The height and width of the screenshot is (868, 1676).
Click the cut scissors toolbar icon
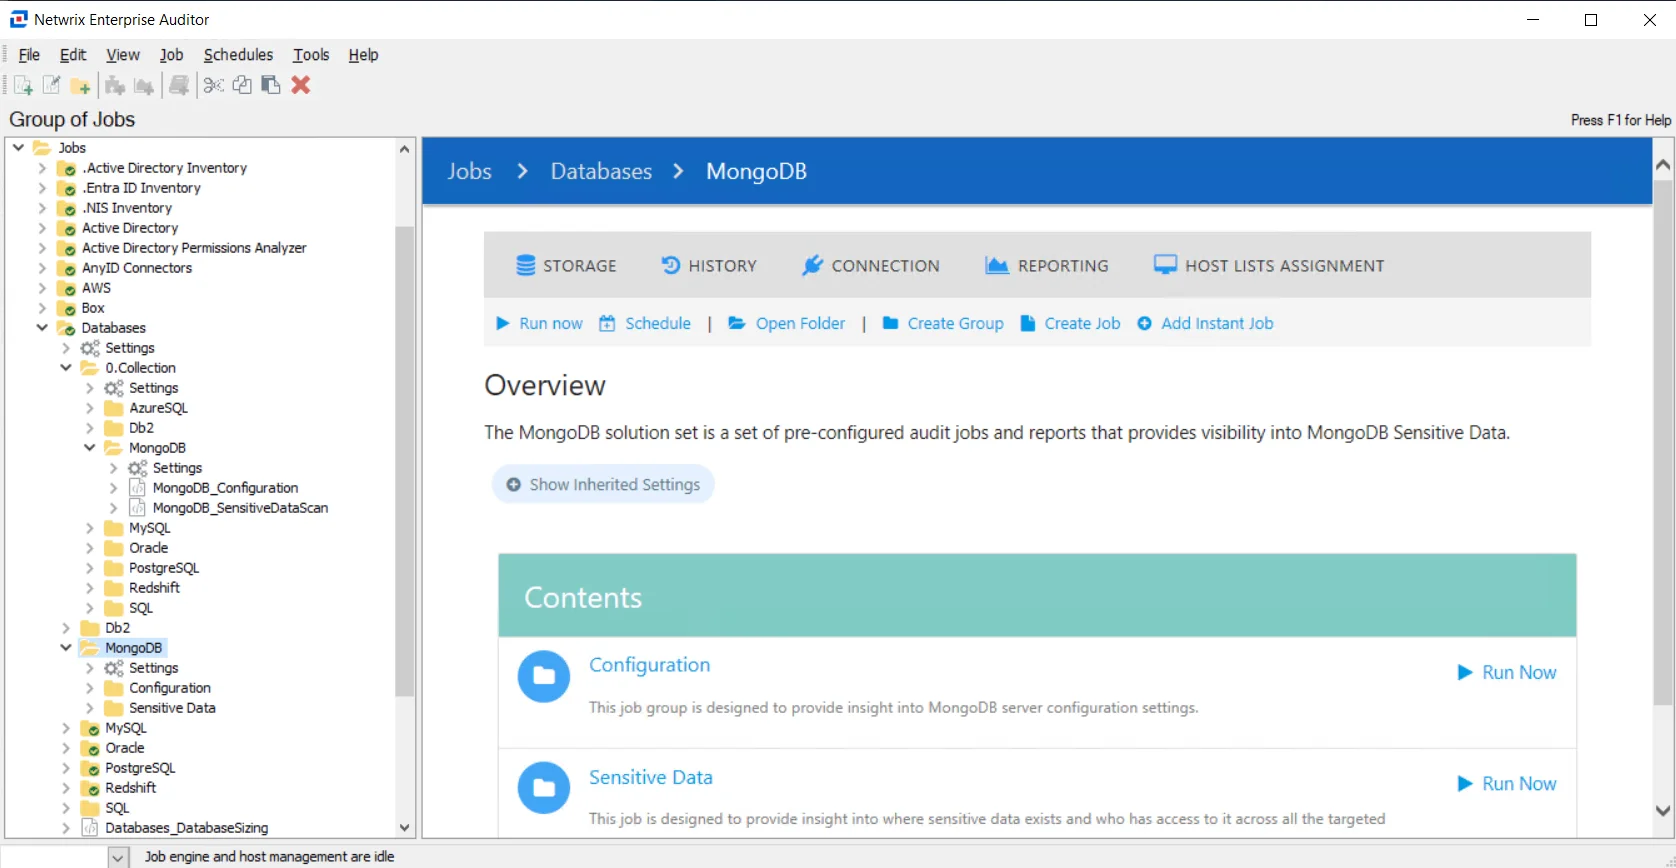pyautogui.click(x=214, y=86)
